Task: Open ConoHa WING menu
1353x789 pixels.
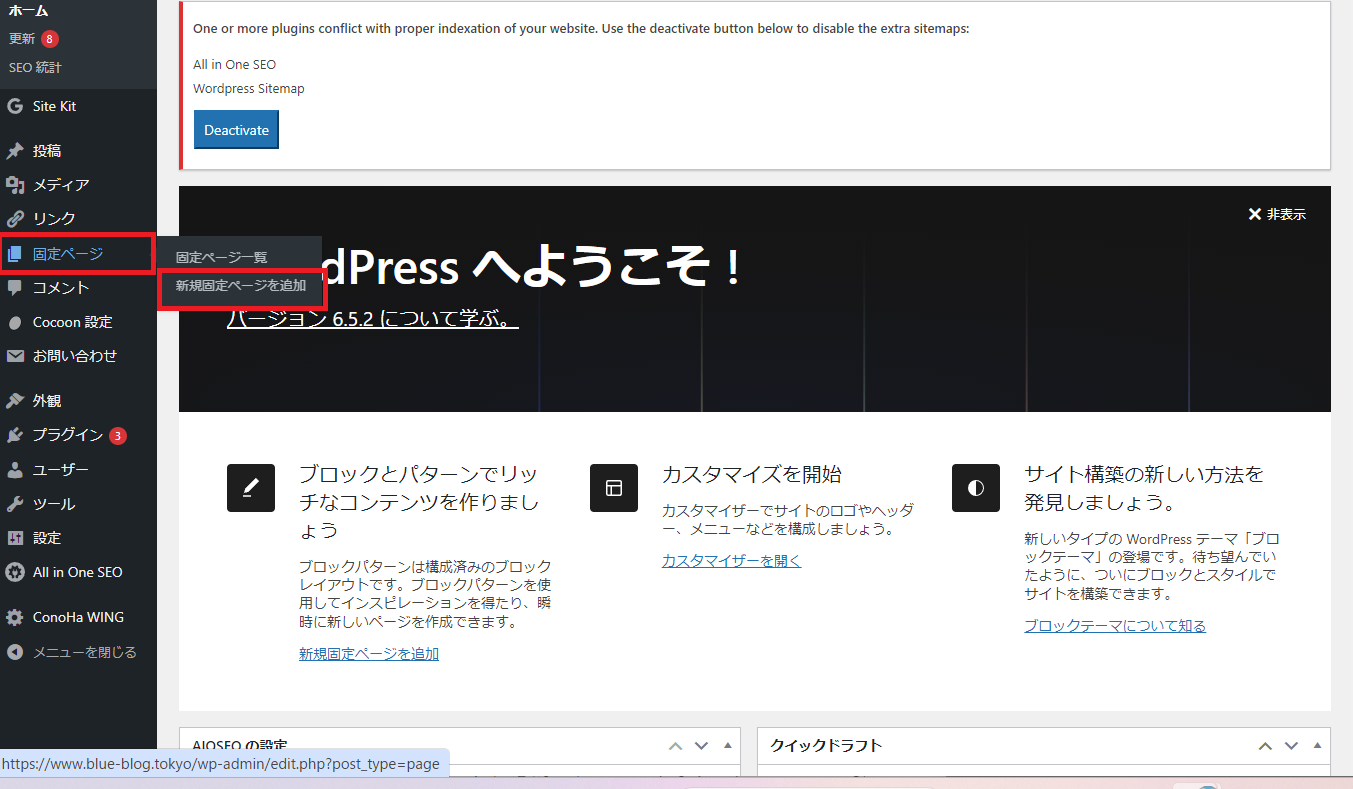Action: (x=78, y=617)
